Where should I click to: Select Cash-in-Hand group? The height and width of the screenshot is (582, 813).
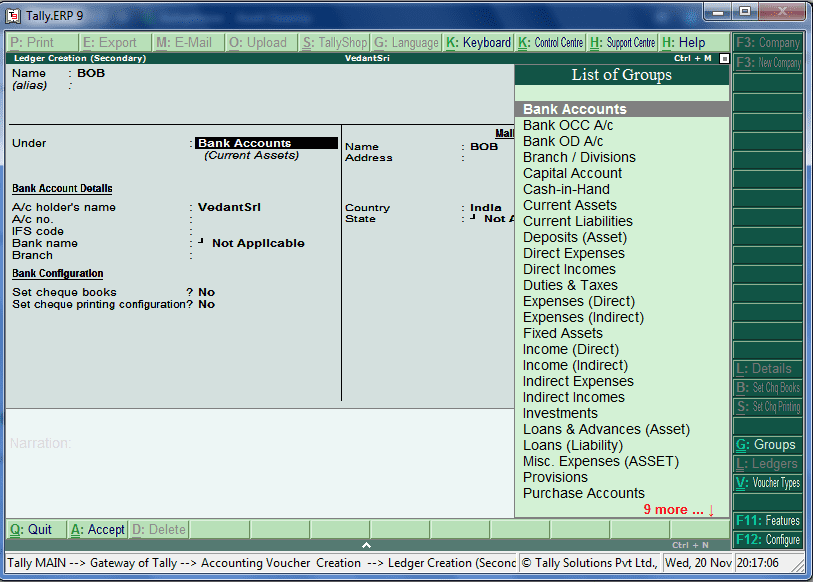pos(622,189)
